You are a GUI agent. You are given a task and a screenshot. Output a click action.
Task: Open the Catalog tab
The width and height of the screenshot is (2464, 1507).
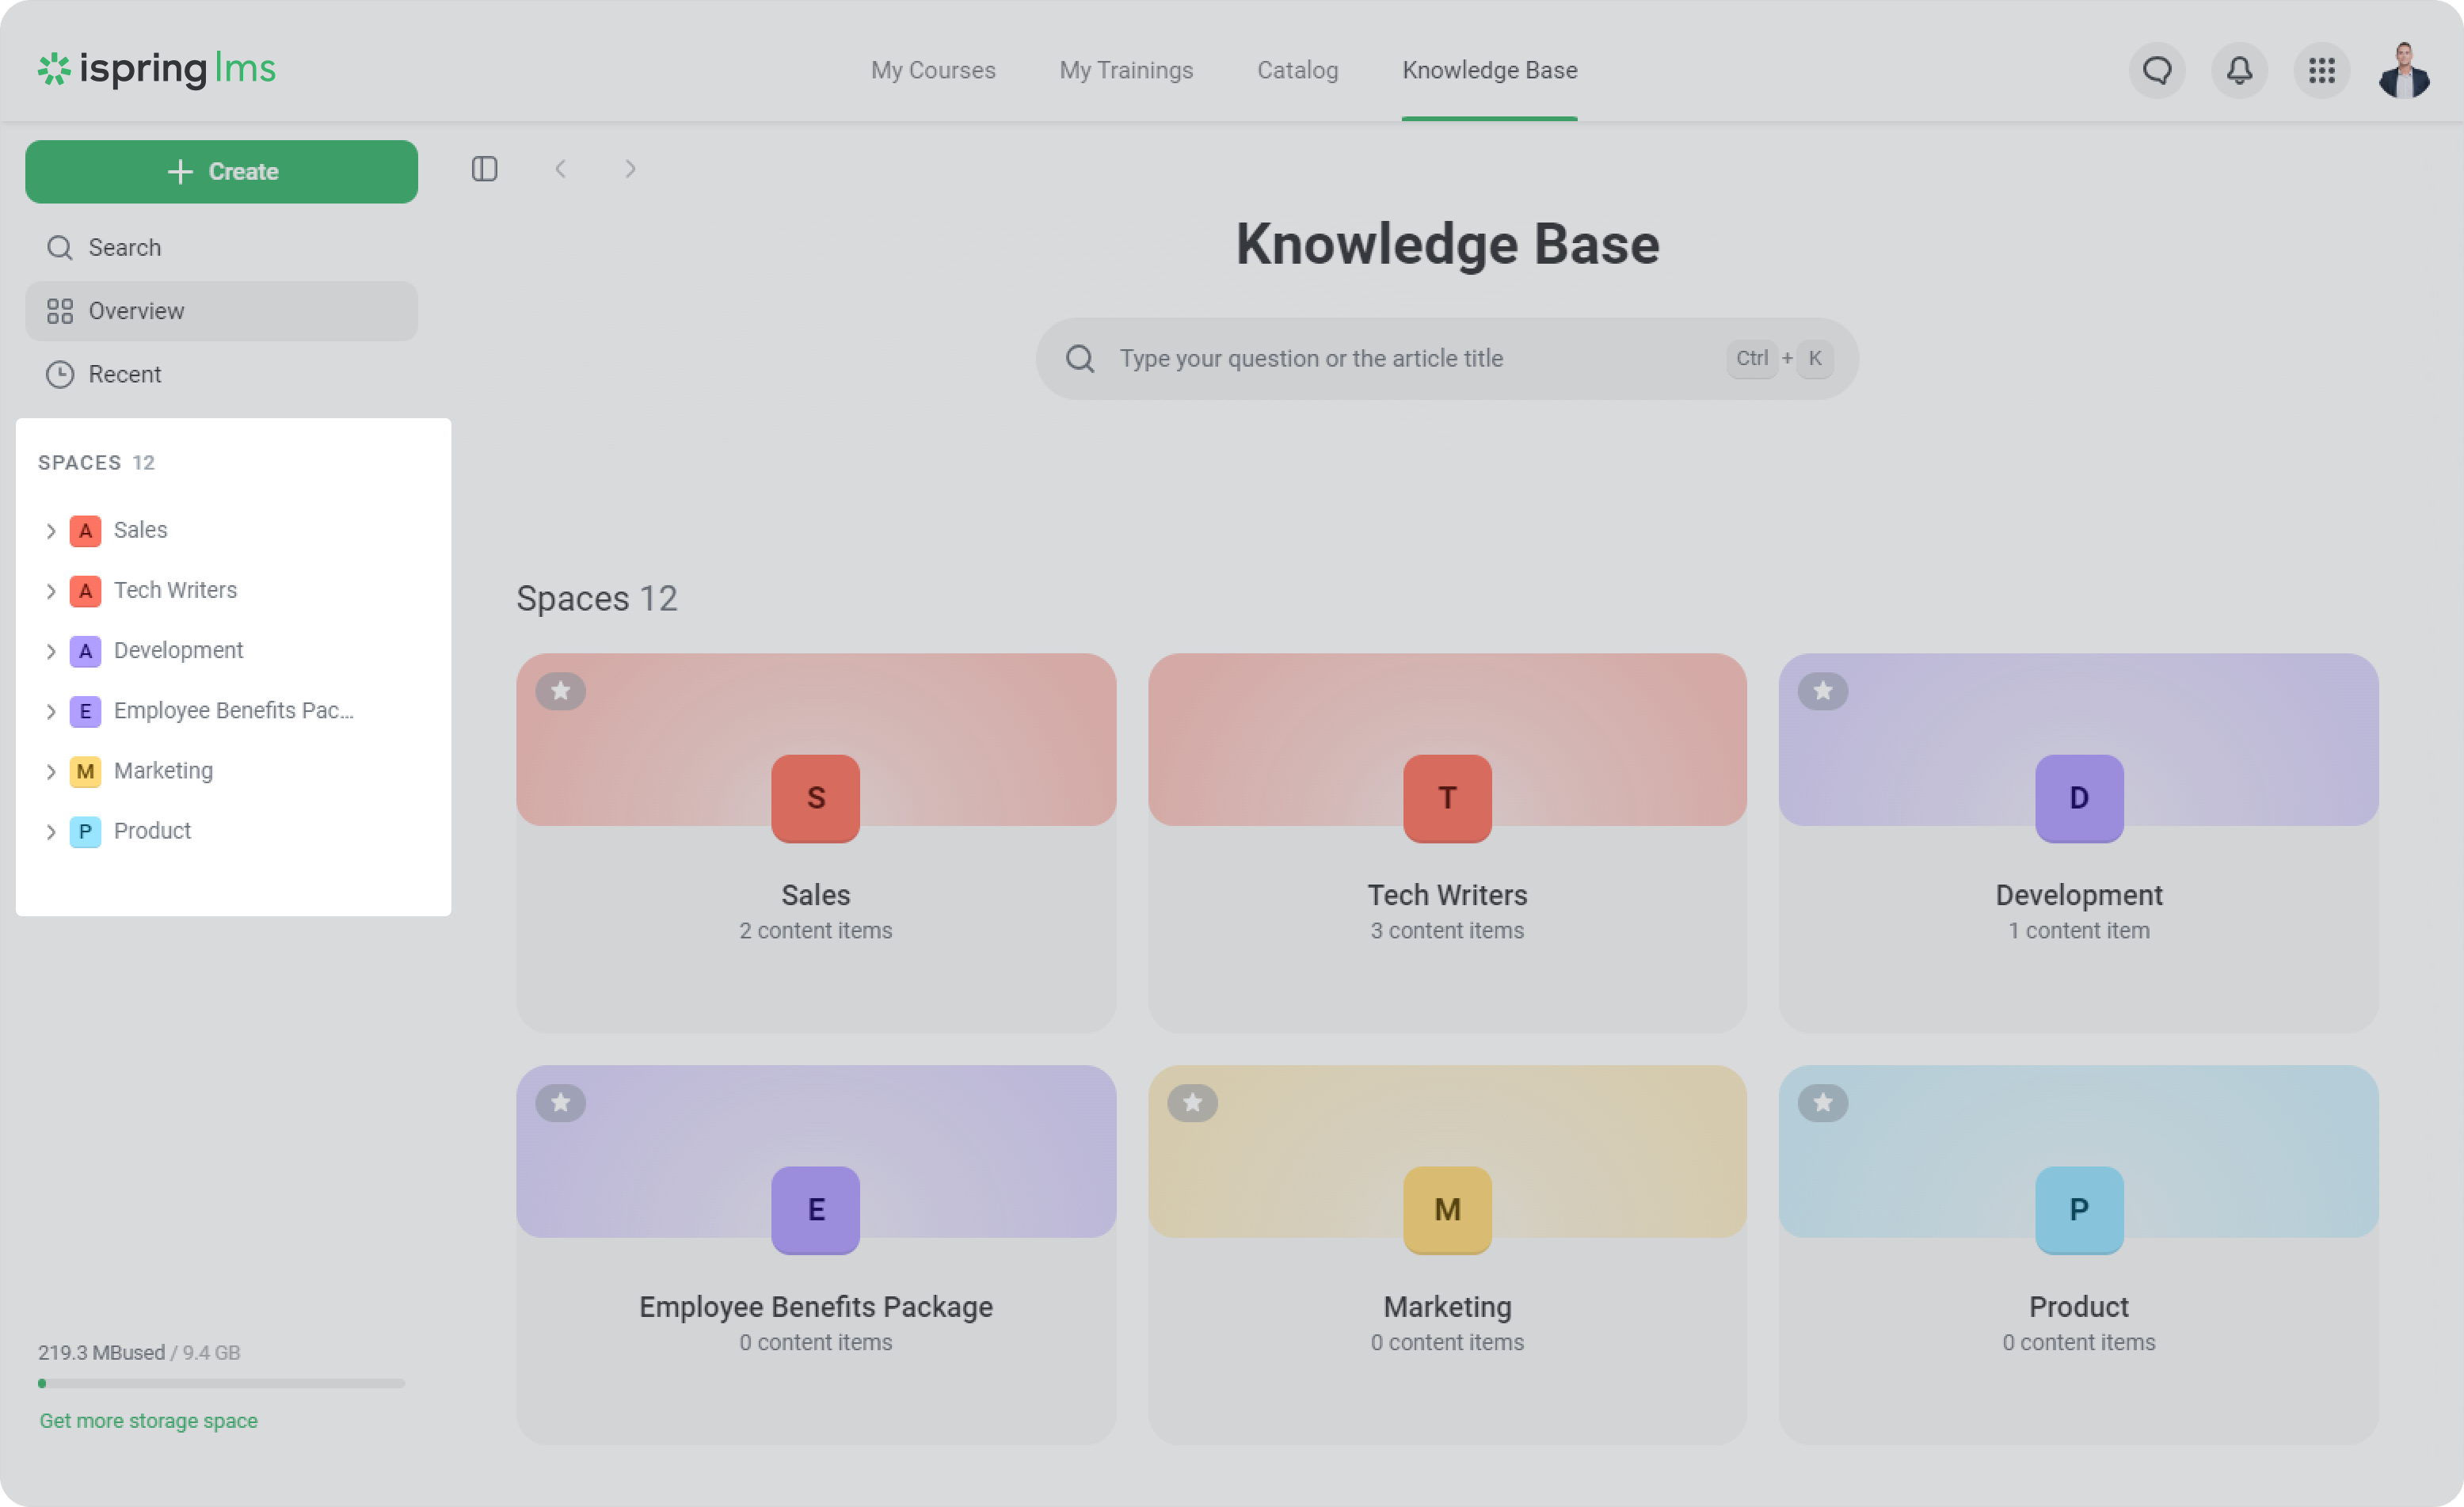click(x=1297, y=70)
